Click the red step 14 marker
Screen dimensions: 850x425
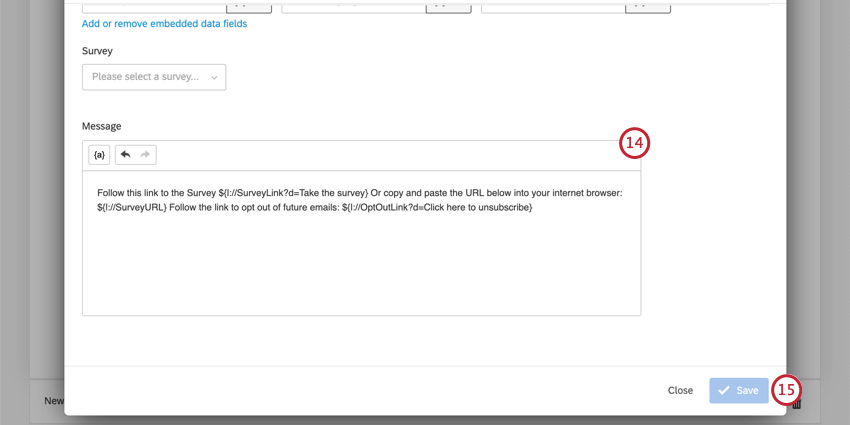coord(634,143)
